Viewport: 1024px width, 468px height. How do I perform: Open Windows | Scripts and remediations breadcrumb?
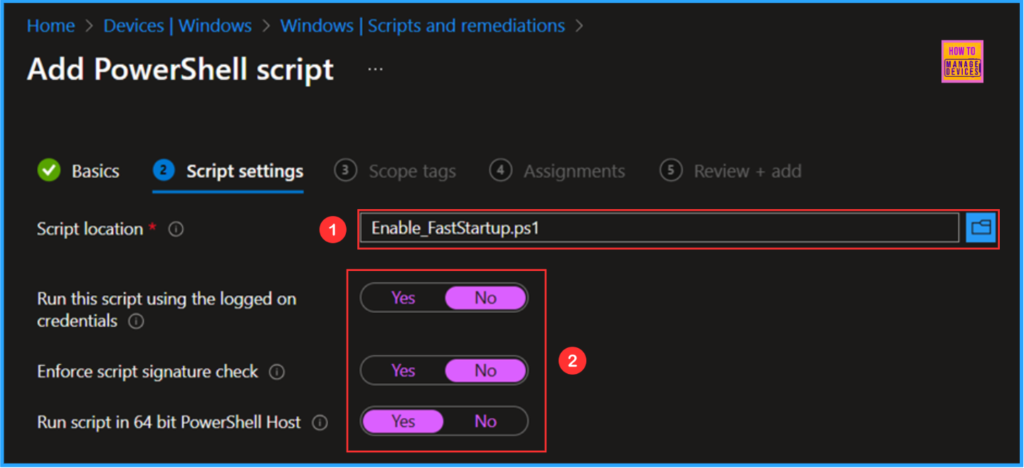(423, 26)
